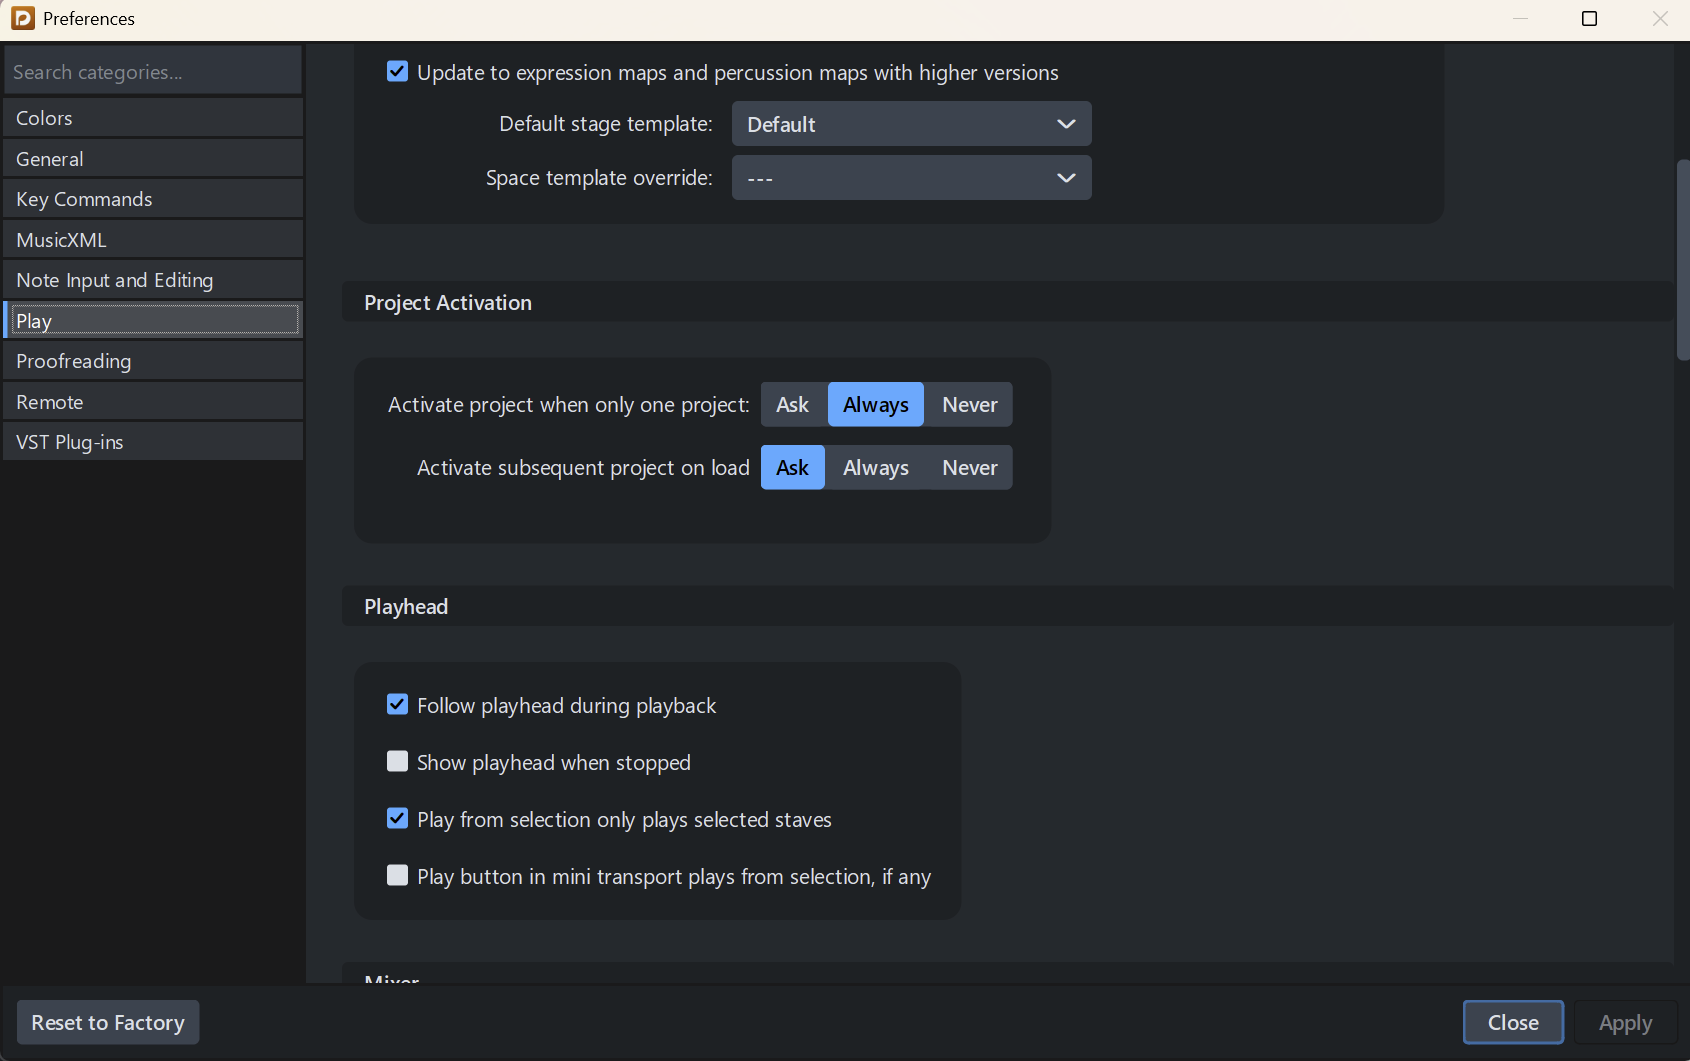Maximize the Preferences window
Viewport: 1690px width, 1061px height.
click(1589, 18)
